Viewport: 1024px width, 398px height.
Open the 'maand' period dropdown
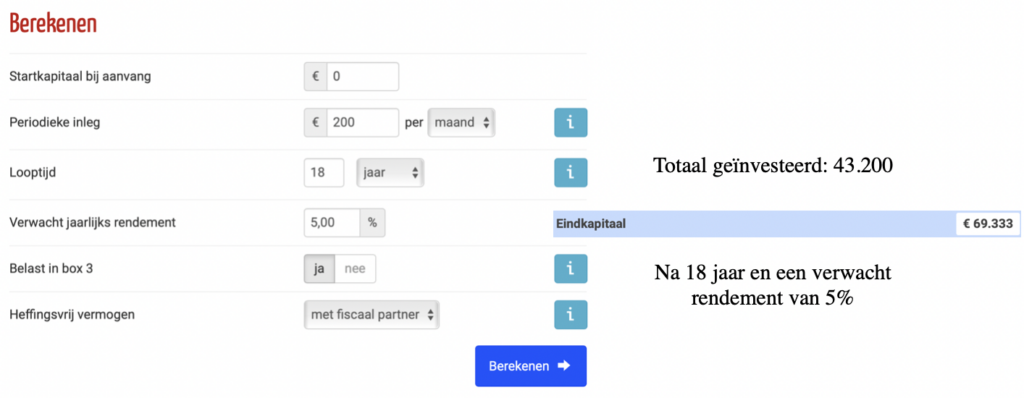(461, 122)
